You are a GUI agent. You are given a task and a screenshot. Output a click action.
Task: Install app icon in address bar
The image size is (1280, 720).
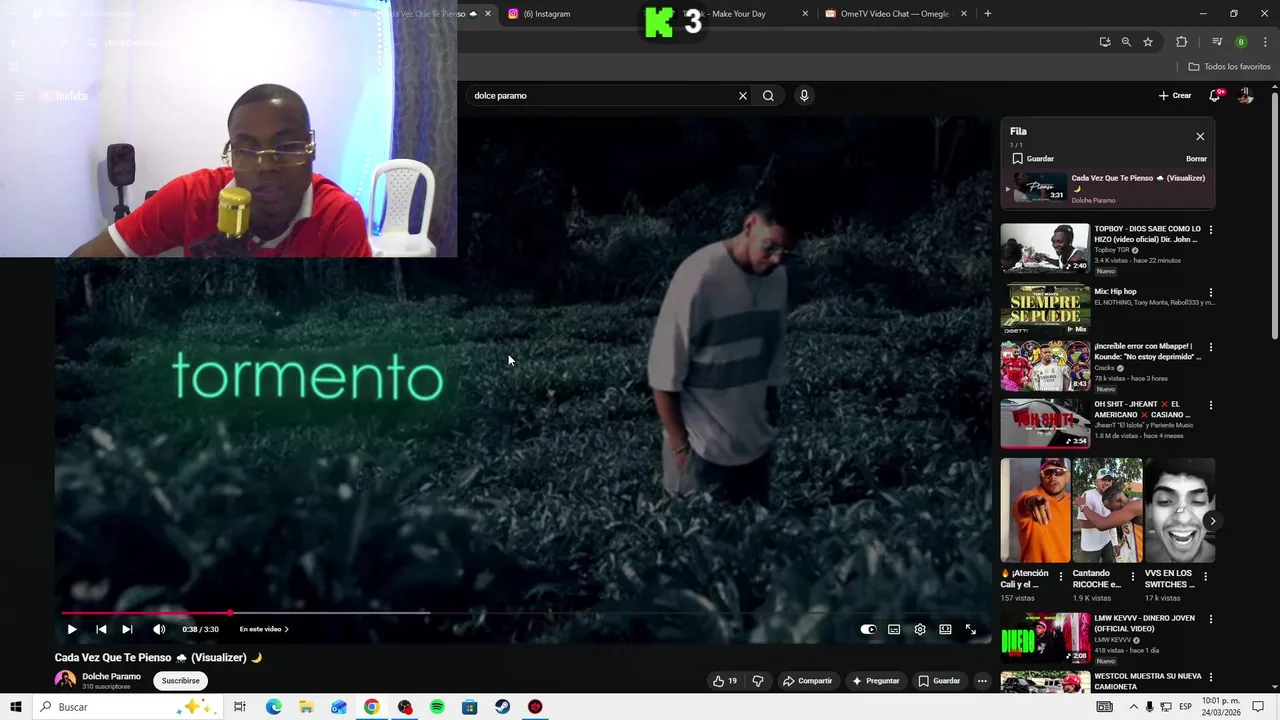[x=1105, y=42]
